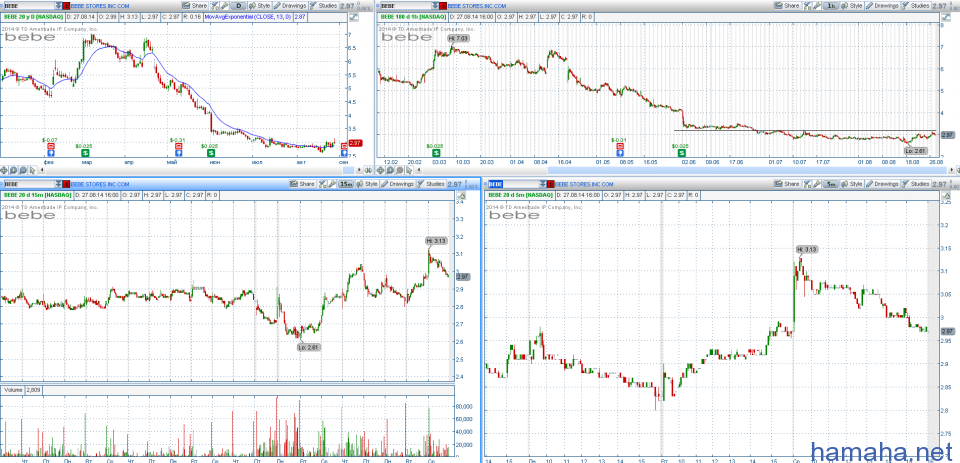Click the crosshair pan icon below top-left chart
Screen dimensions: 960x463
(x=6, y=167)
